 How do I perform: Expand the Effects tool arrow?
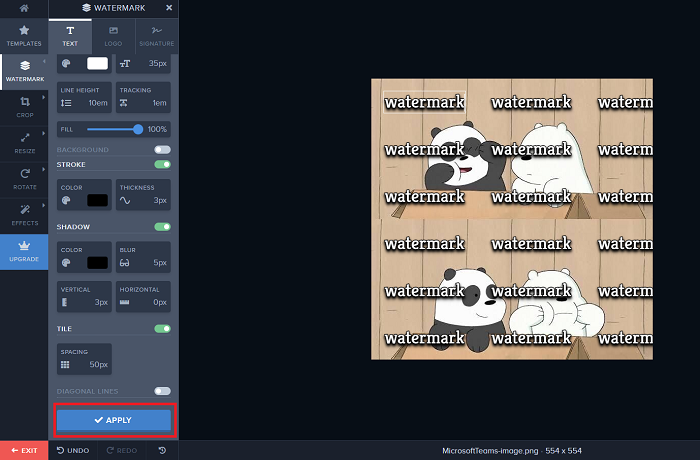(x=44, y=205)
